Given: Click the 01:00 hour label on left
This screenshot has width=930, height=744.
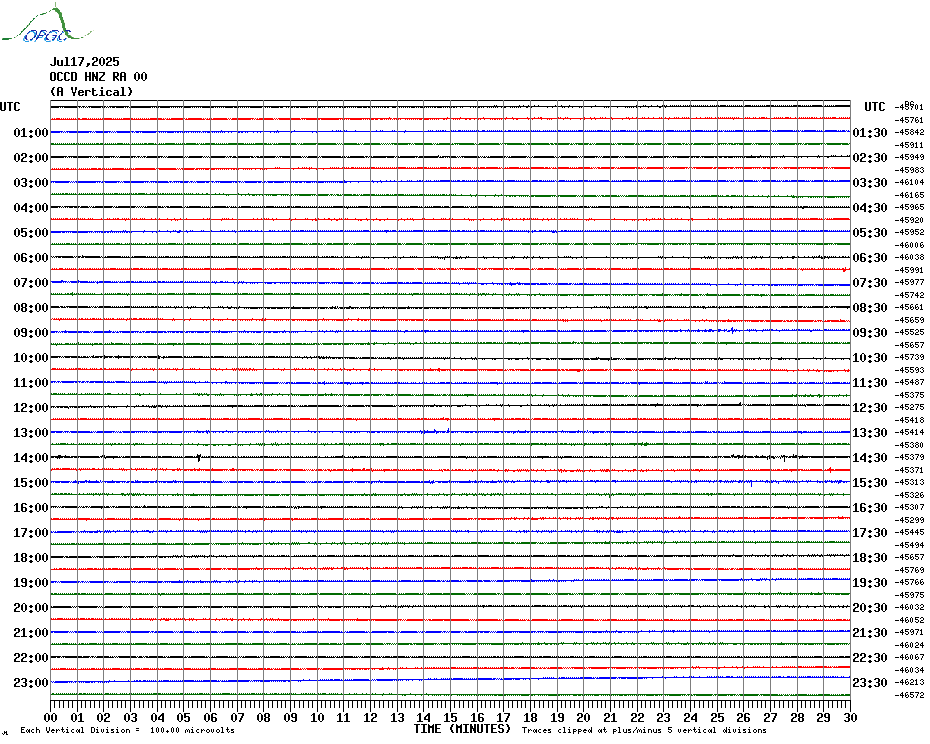Looking at the screenshot, I should click(x=31, y=132).
